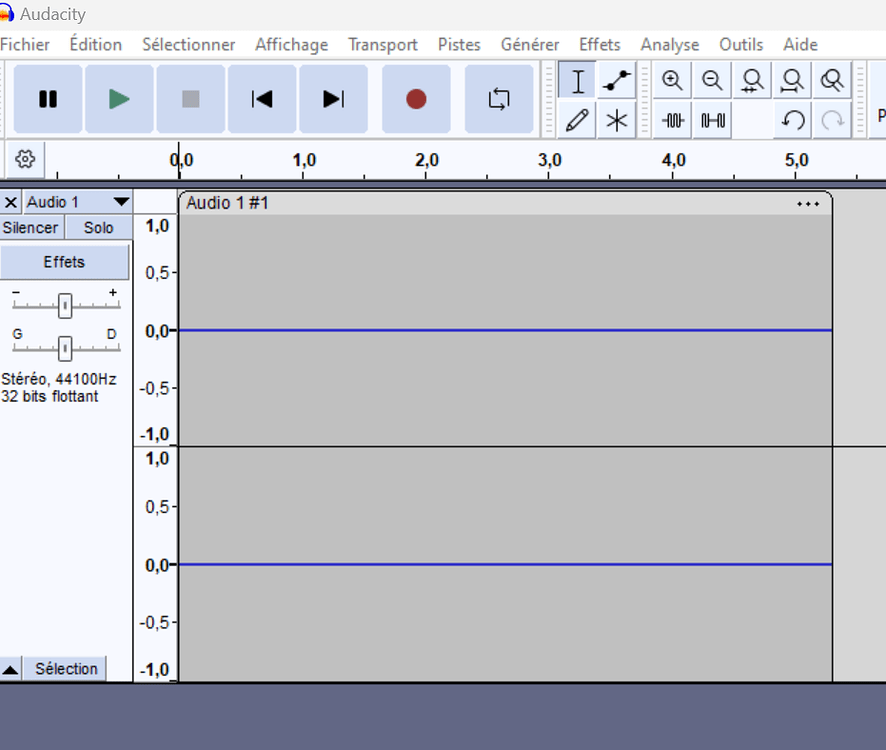Click the Undo arrow icon

(x=793, y=120)
